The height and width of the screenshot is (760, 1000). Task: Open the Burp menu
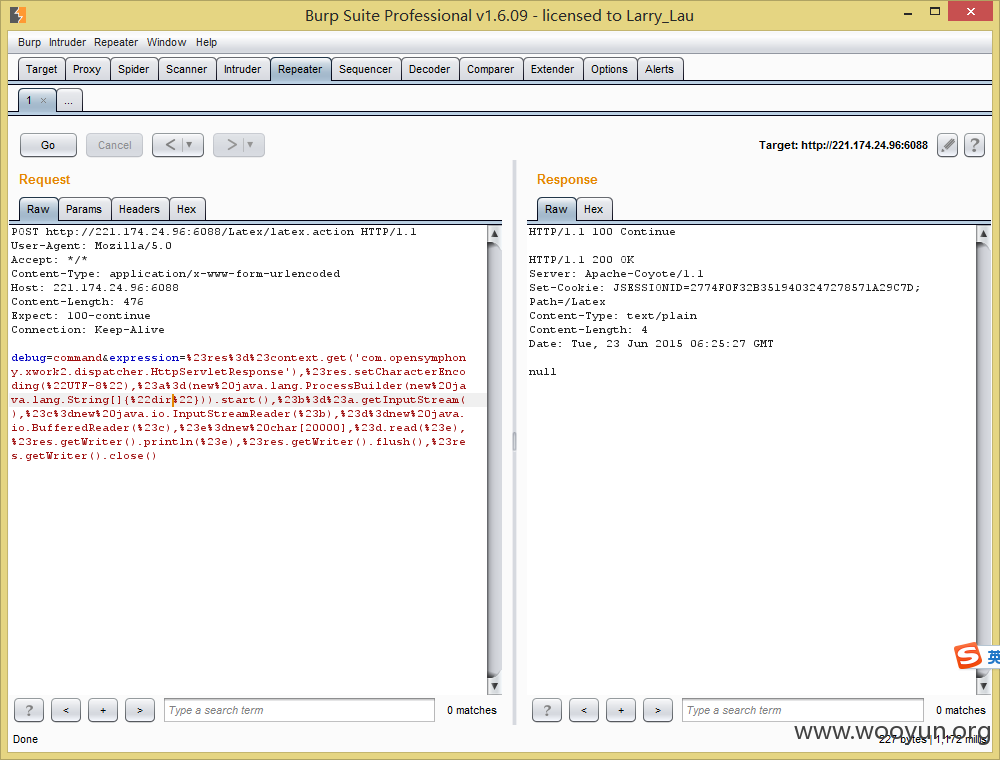point(29,42)
